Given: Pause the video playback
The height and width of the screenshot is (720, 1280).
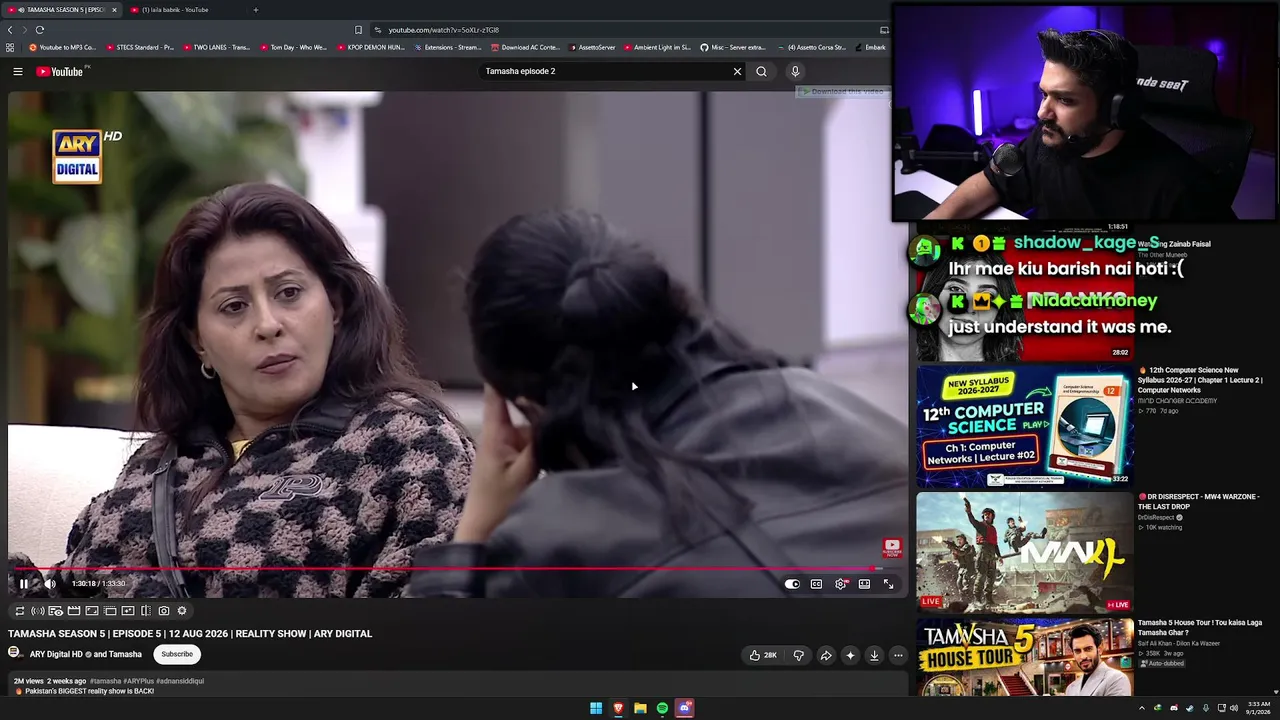Looking at the screenshot, I should [x=24, y=584].
